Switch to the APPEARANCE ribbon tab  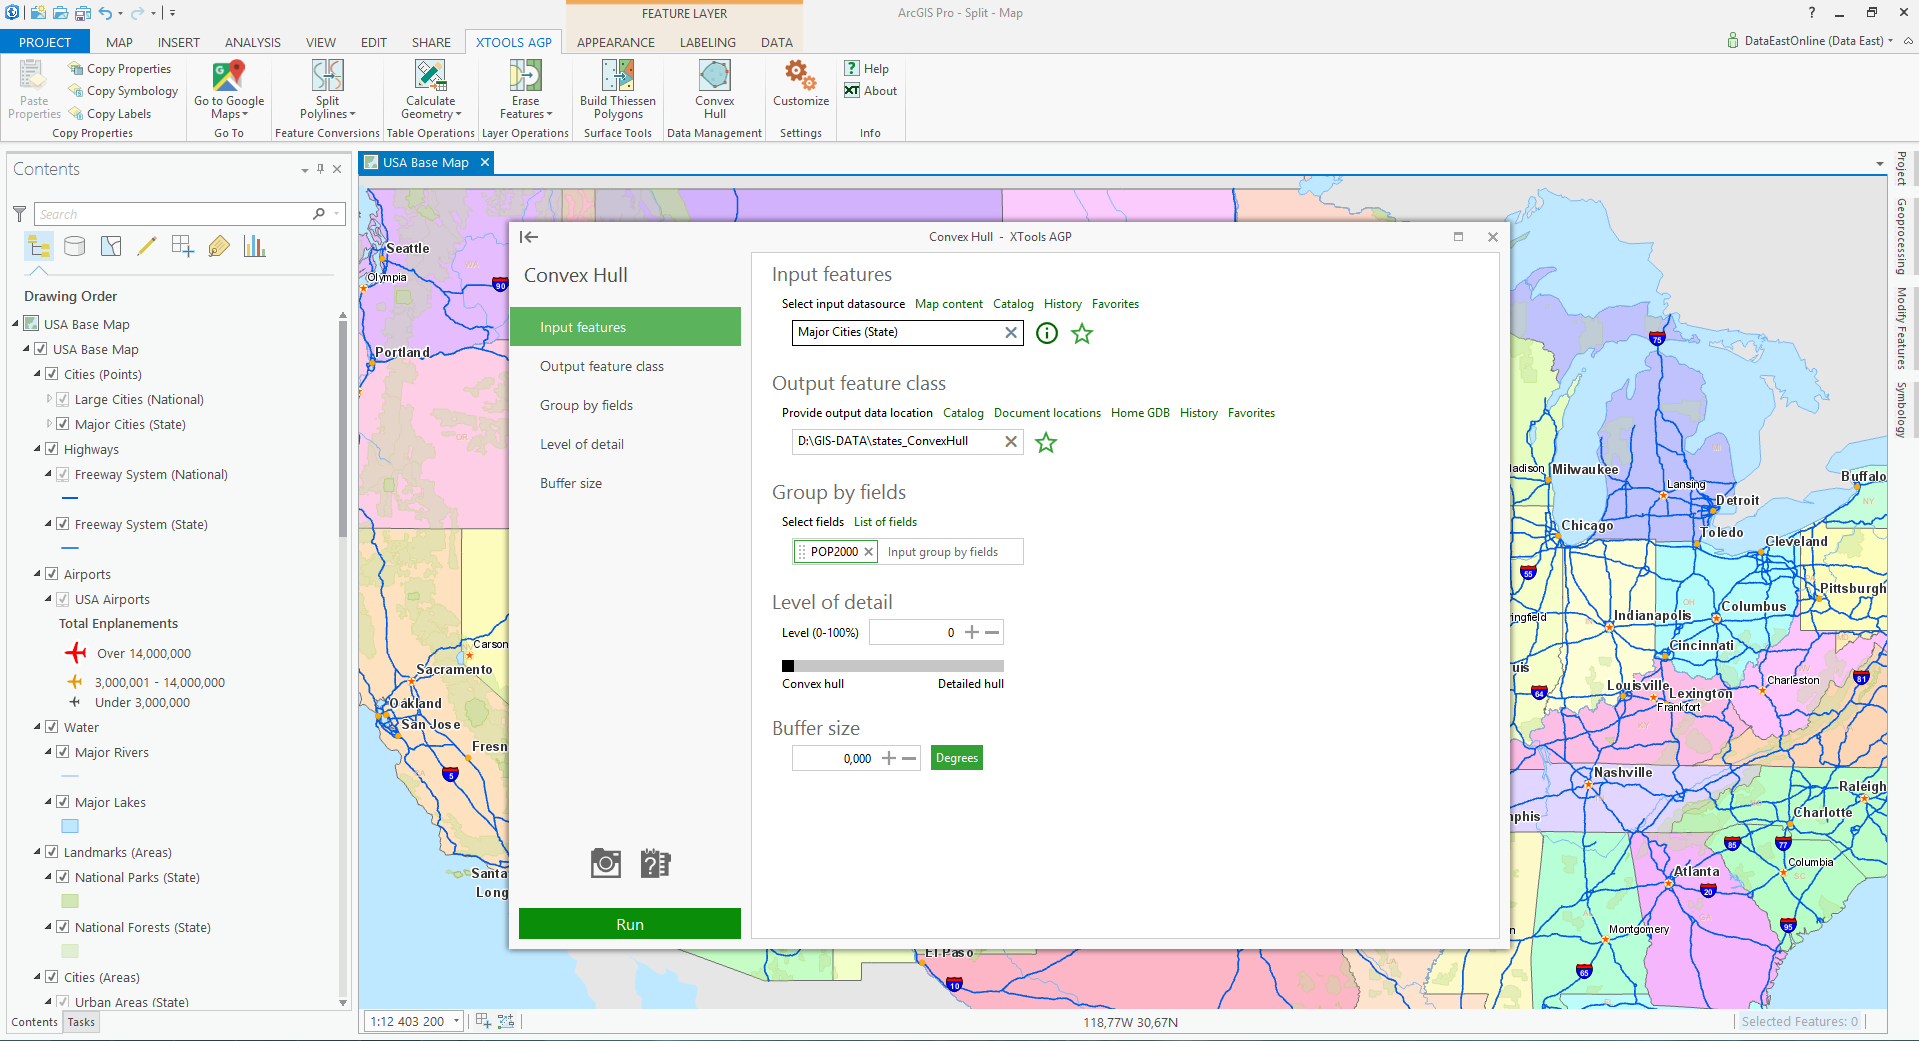tap(615, 42)
